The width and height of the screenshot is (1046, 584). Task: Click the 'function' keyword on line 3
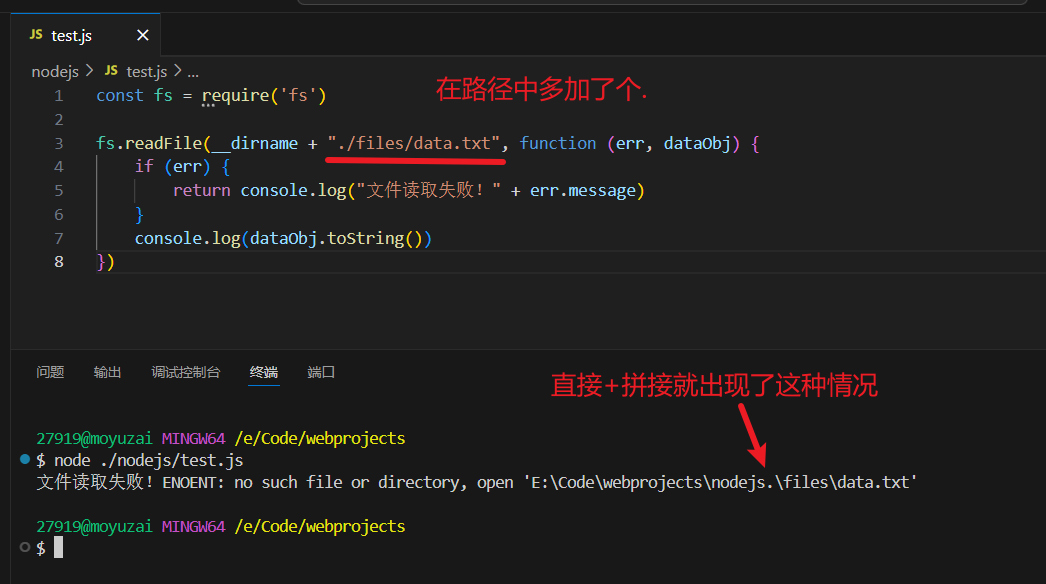pyautogui.click(x=558, y=143)
